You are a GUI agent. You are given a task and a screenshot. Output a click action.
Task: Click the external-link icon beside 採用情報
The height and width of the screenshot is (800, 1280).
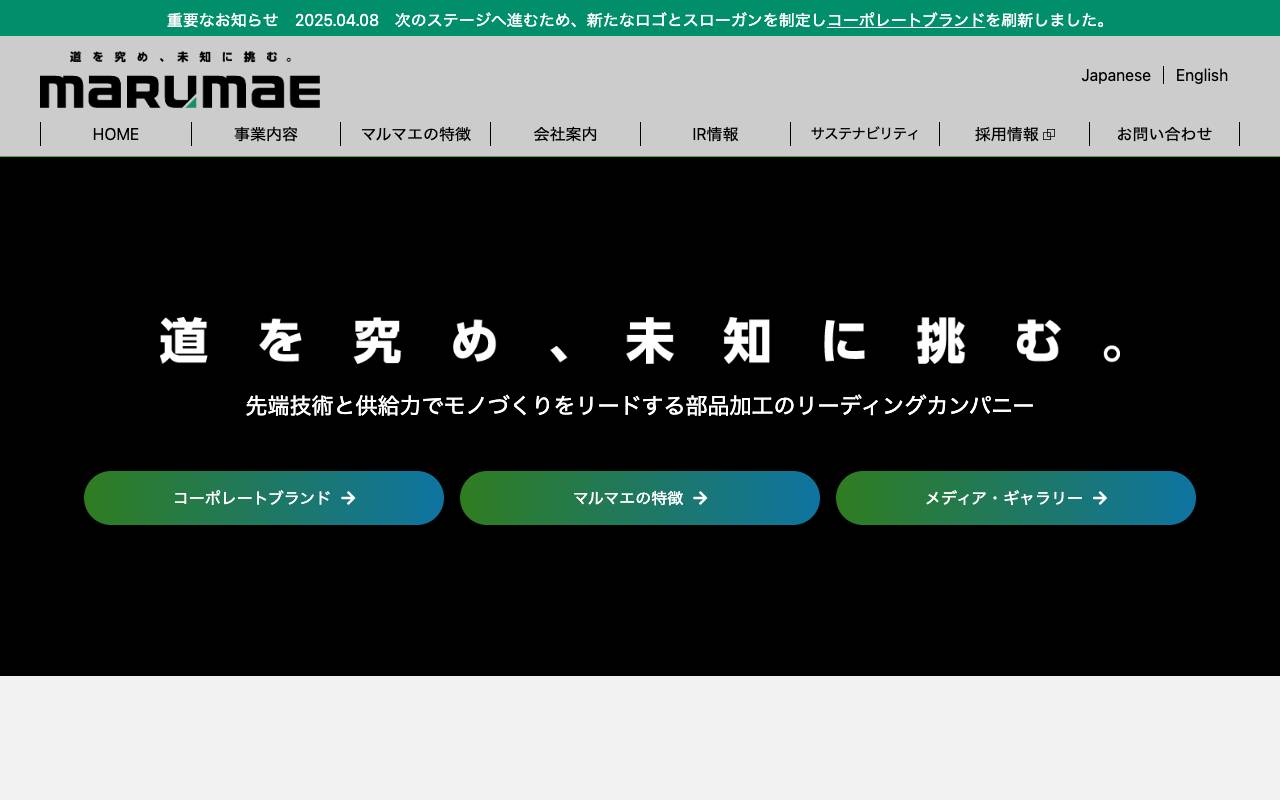click(x=1049, y=134)
